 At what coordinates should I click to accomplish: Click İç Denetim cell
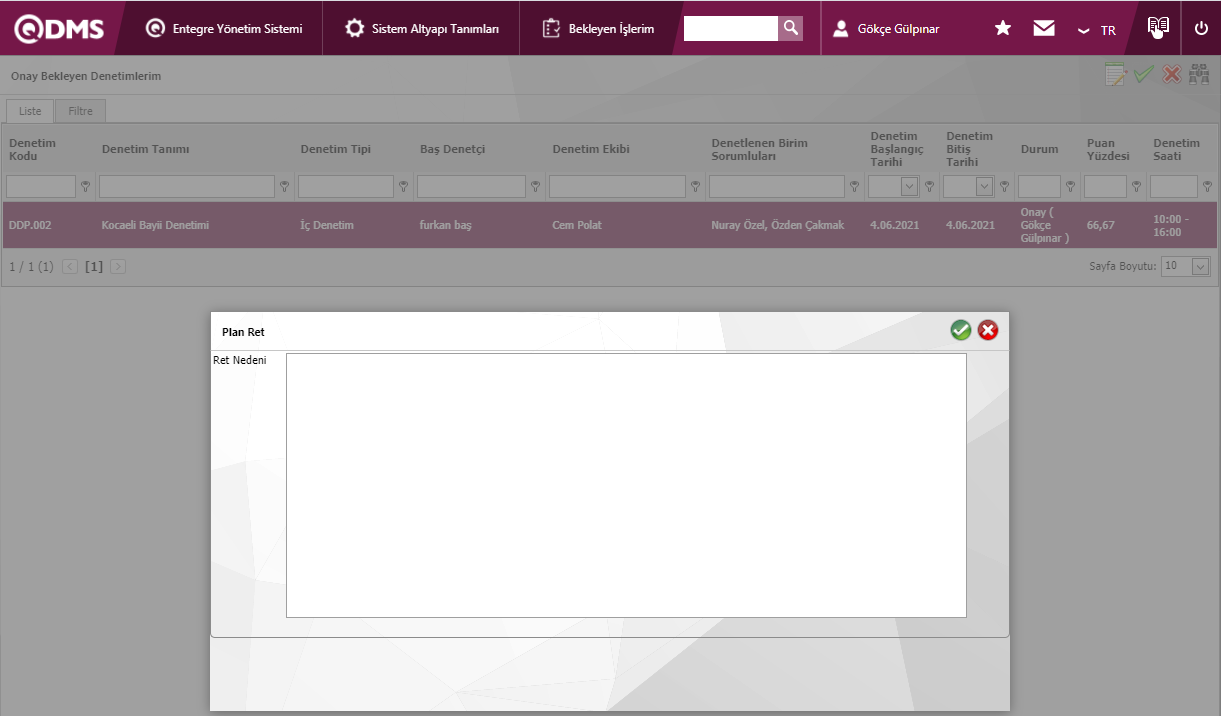pyautogui.click(x=327, y=225)
